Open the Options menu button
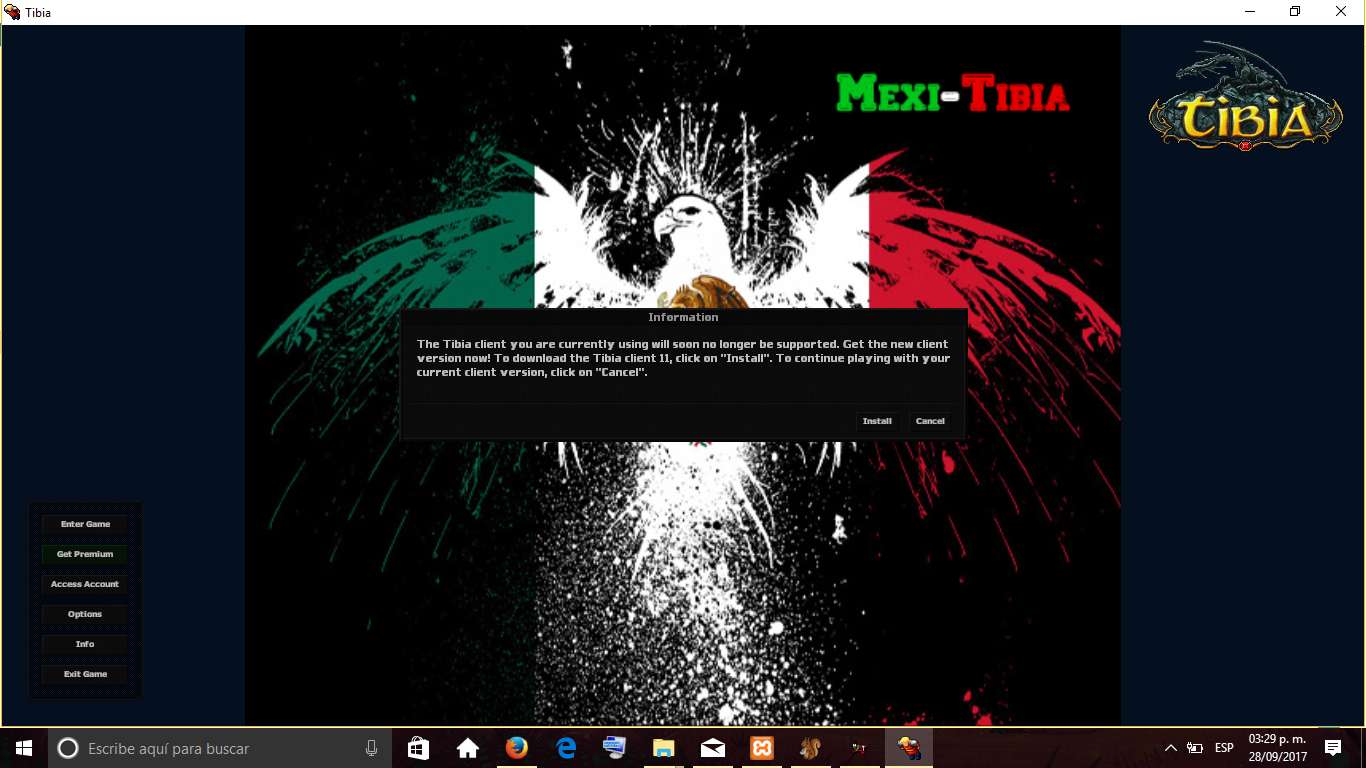This screenshot has height=768, width=1366. pos(85,614)
